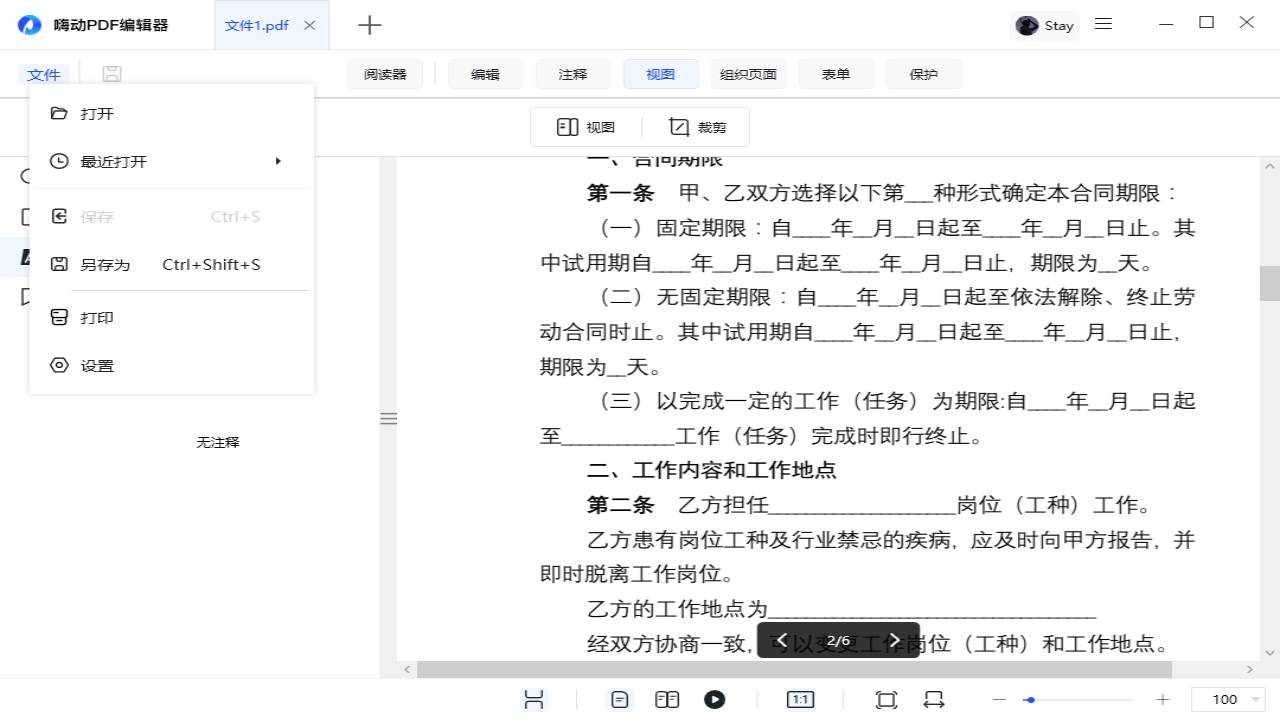Click the horizontal scrollbar left arrow

click(406, 669)
